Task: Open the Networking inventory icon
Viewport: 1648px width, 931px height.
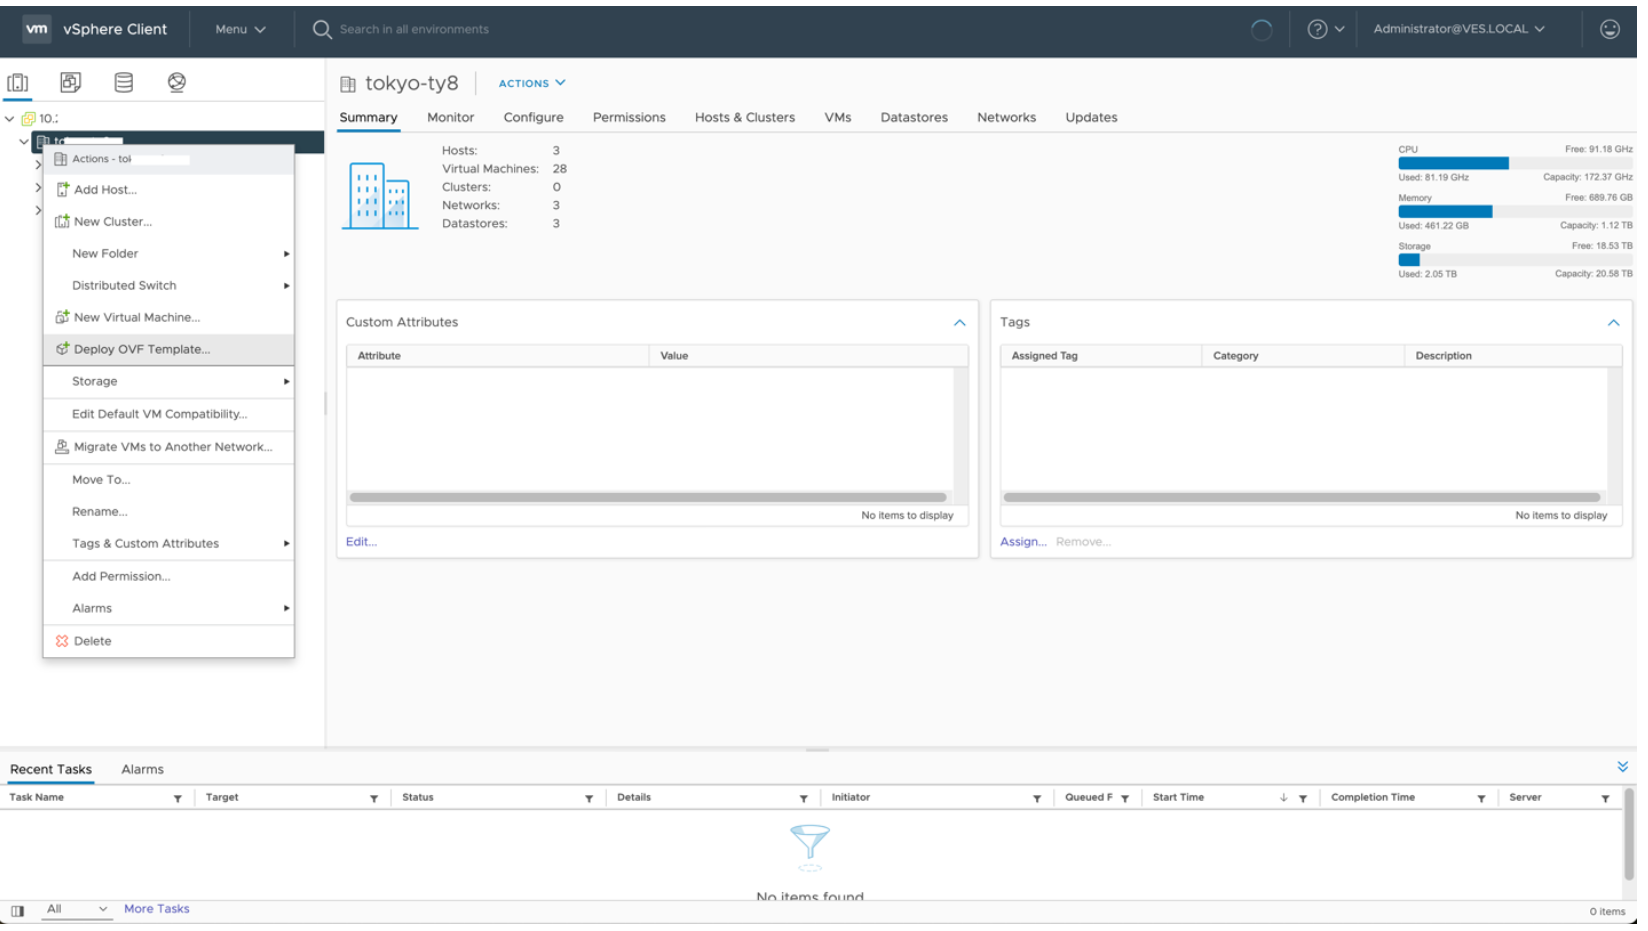Action: pyautogui.click(x=176, y=82)
